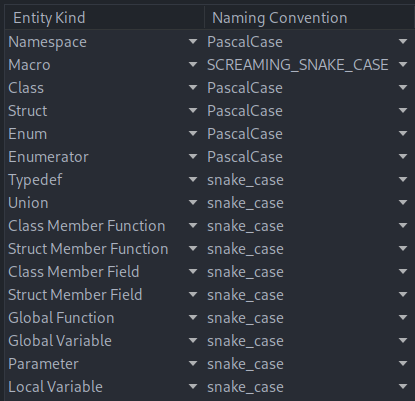This screenshot has height=401, width=415.
Task: Open the Parameter naming convention dropdown arrow
Action: [x=403, y=364]
